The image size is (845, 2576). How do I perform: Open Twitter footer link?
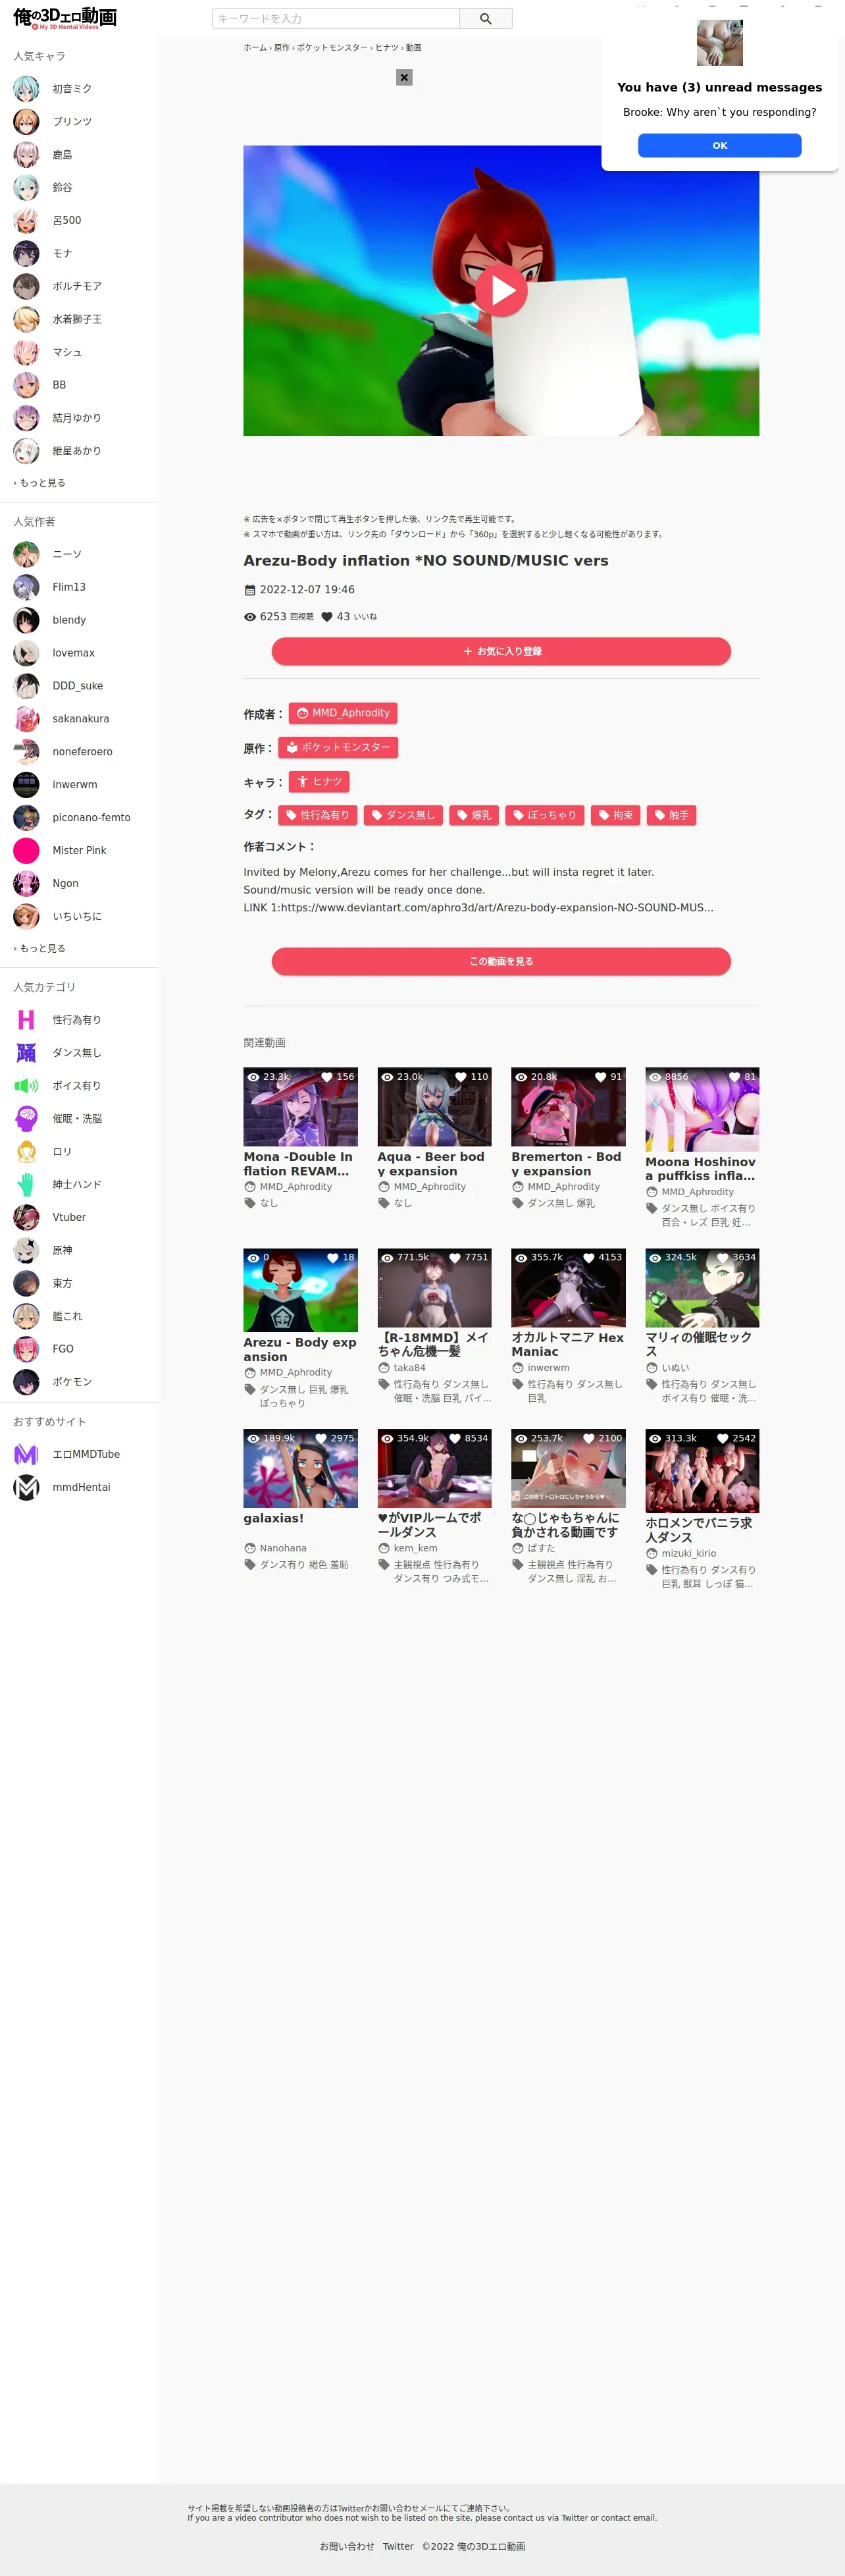click(398, 2546)
